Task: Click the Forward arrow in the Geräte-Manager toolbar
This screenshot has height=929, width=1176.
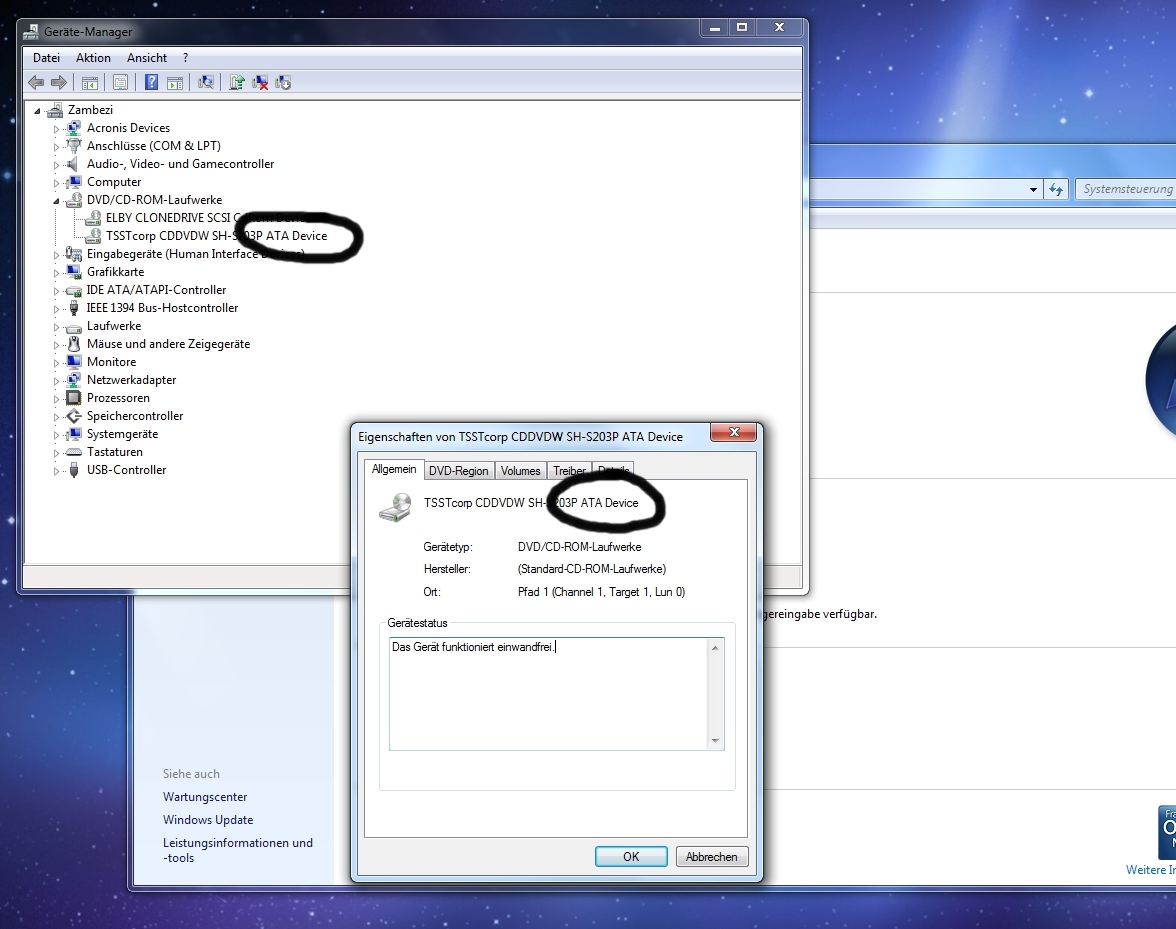Action: pos(58,82)
